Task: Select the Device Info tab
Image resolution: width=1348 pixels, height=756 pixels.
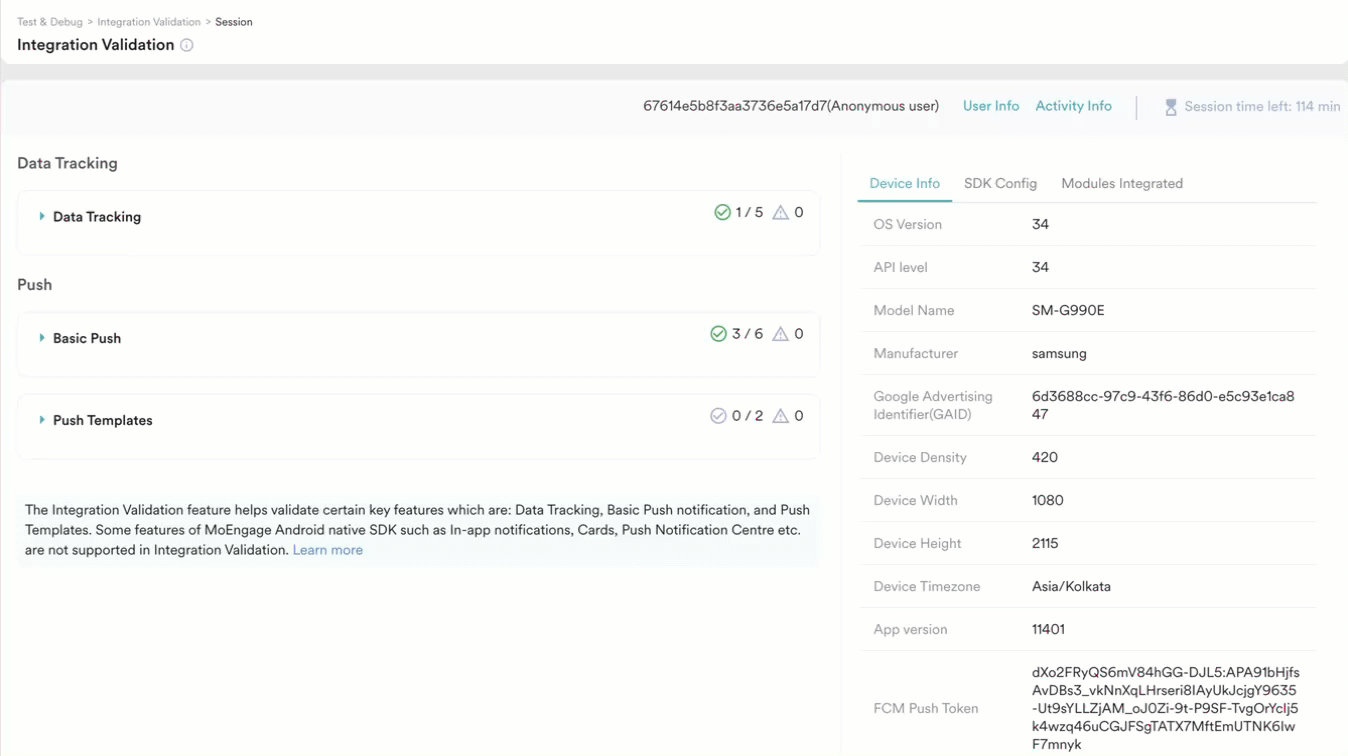Action: tap(904, 184)
